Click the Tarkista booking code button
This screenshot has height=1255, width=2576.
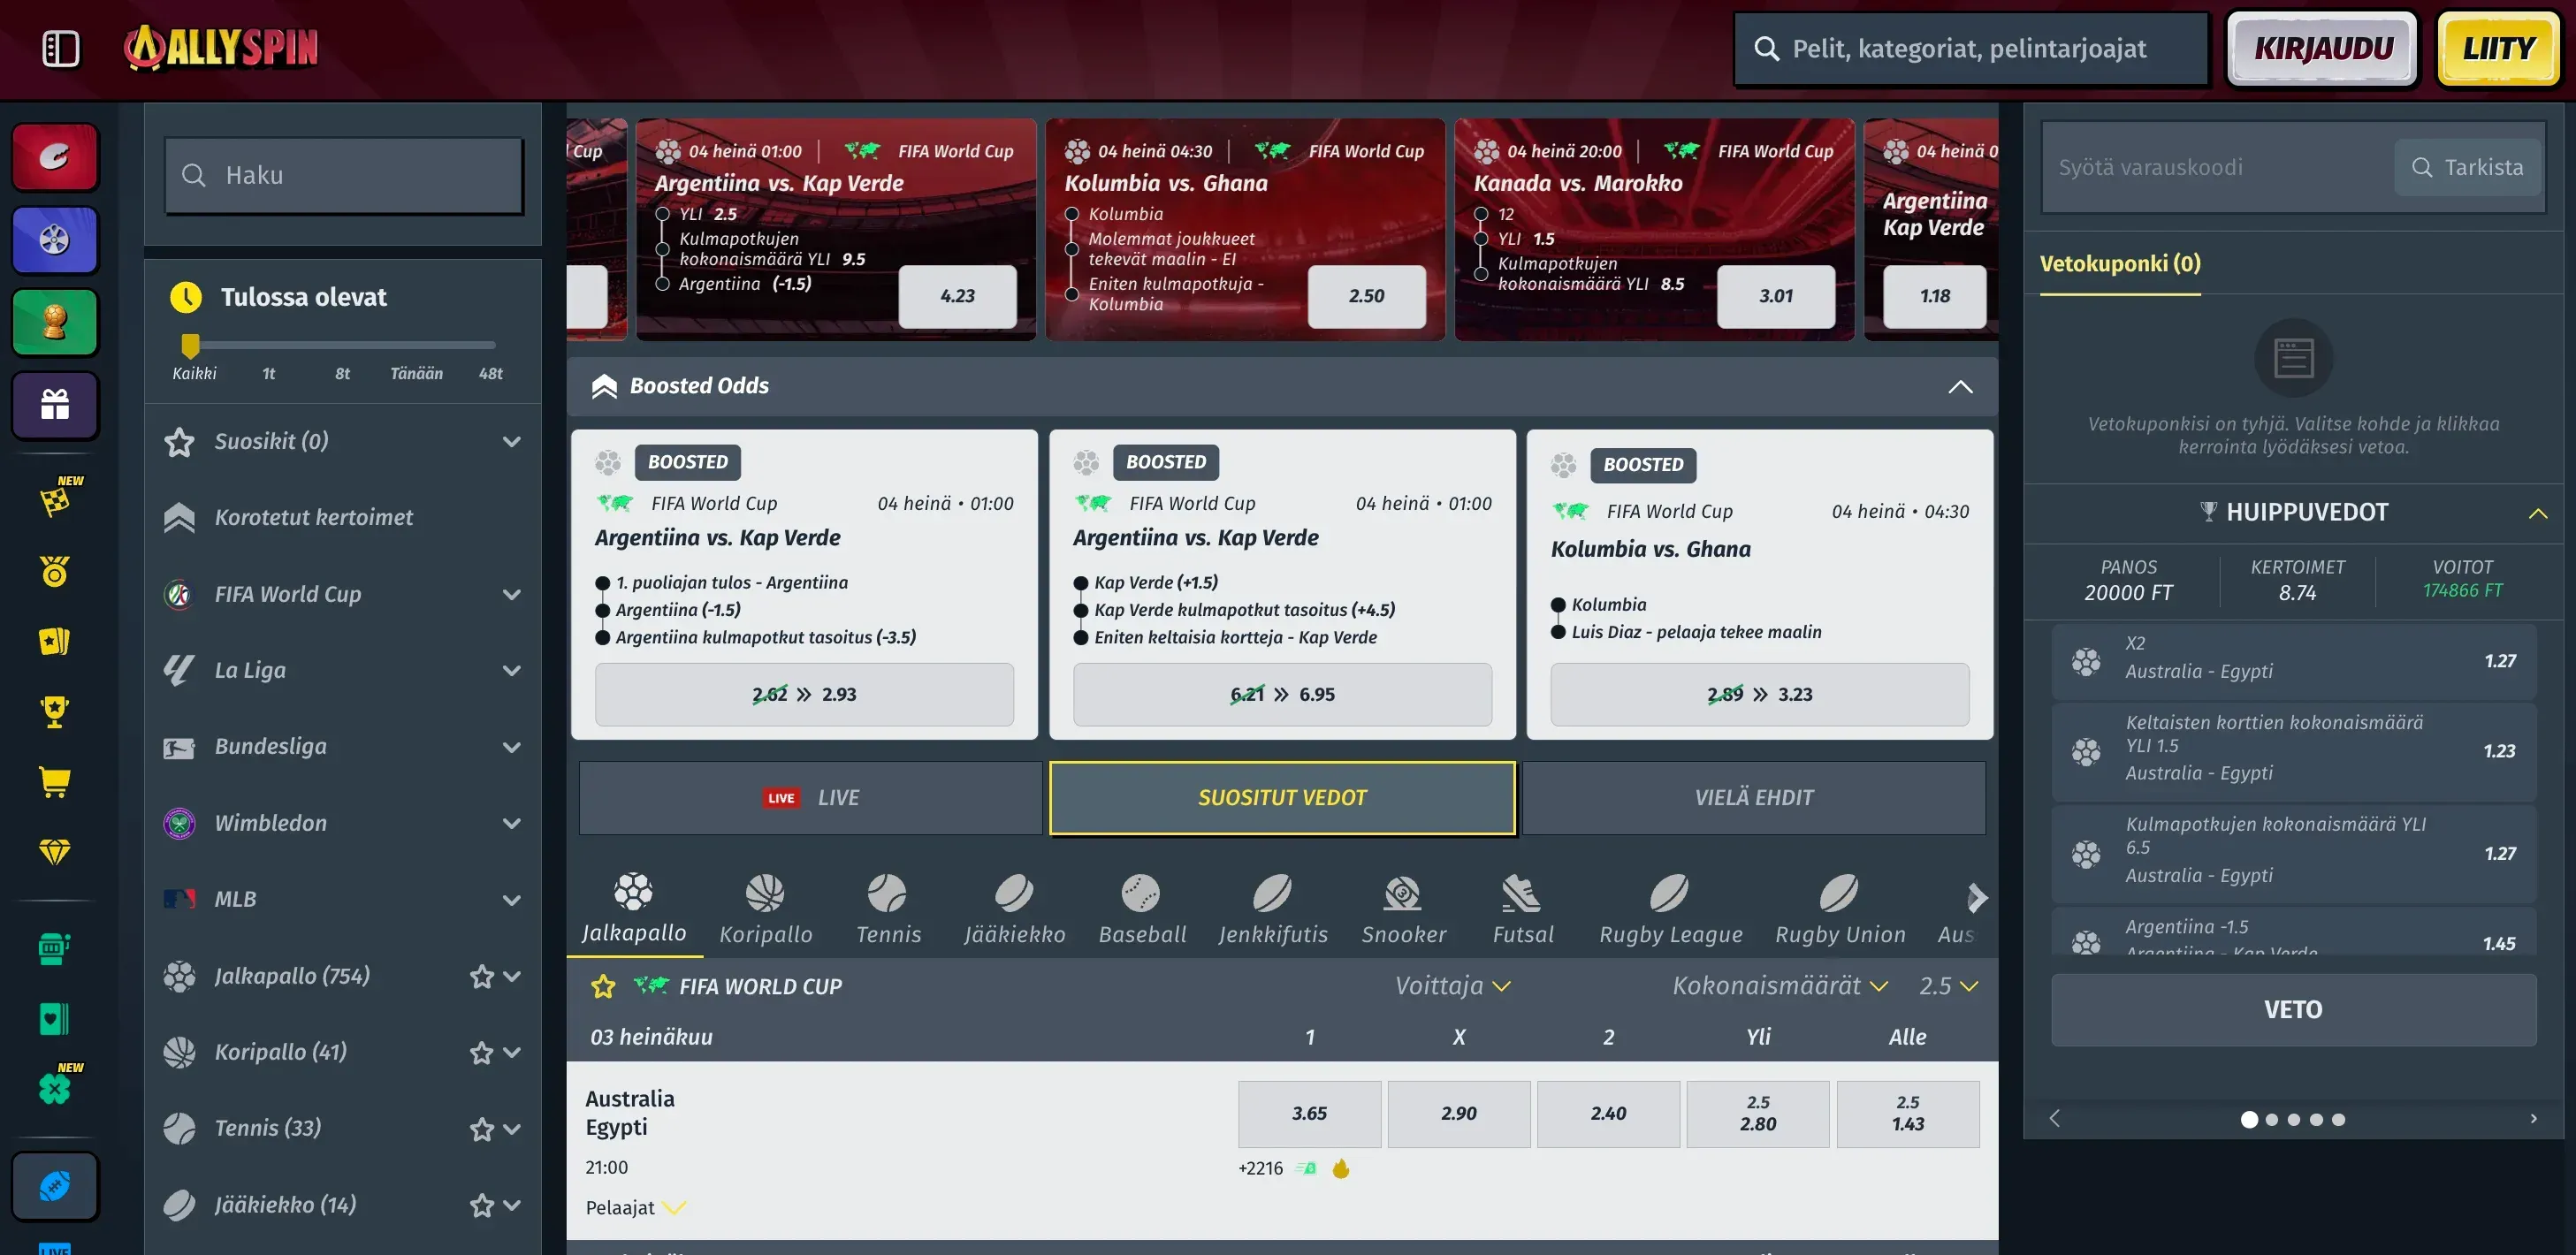(x=2468, y=168)
